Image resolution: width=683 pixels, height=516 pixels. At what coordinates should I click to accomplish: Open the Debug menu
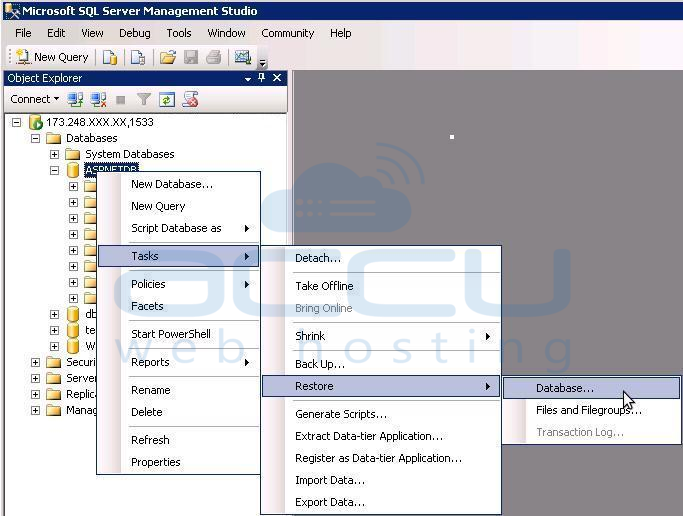[135, 33]
